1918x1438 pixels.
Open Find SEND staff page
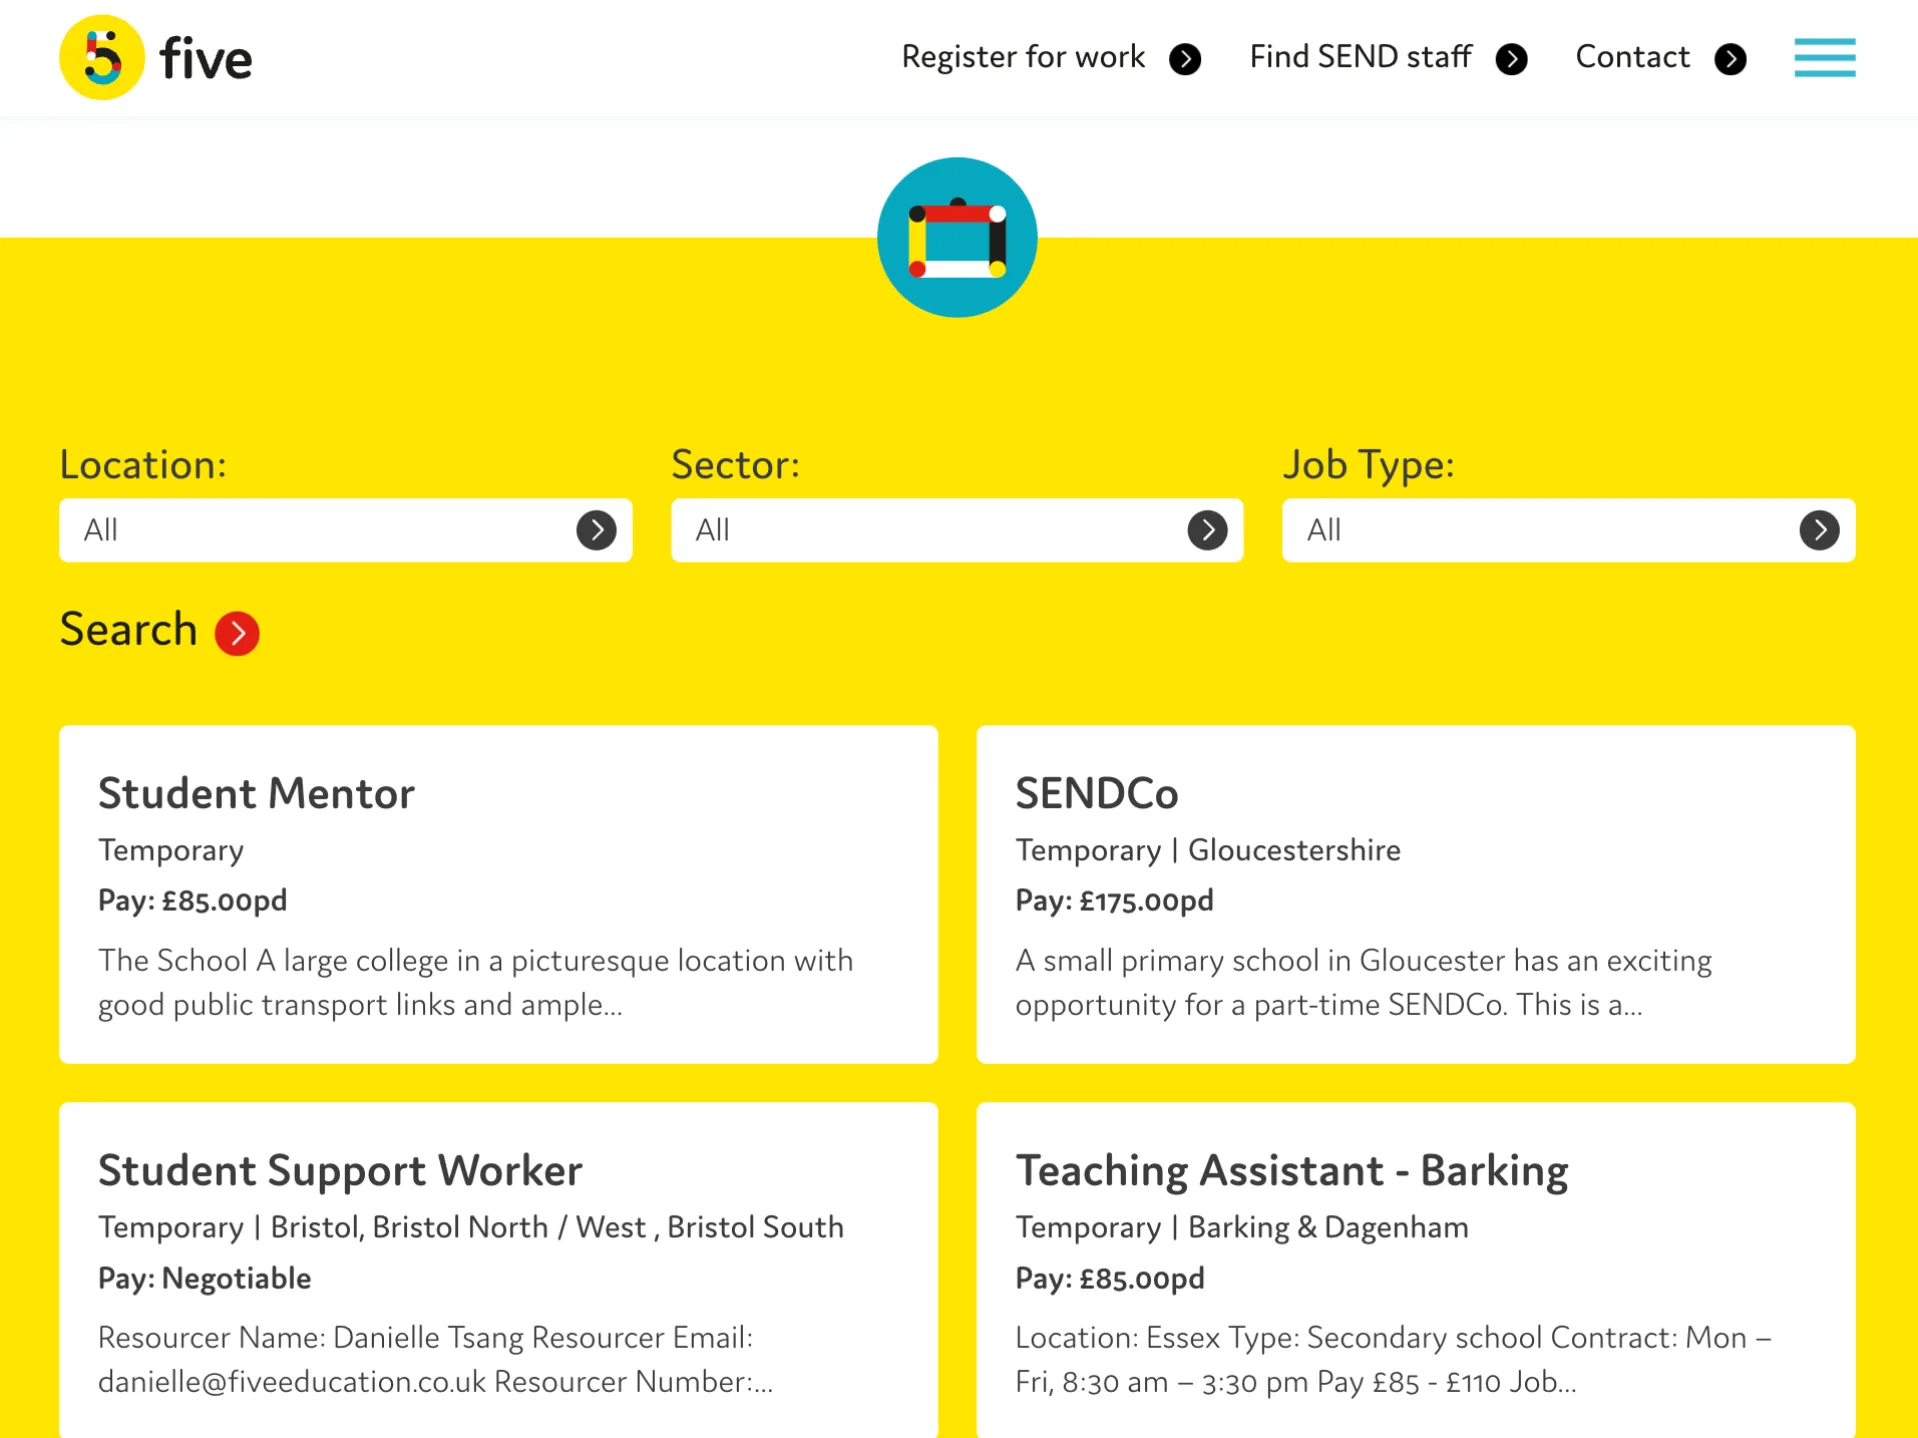point(1360,58)
